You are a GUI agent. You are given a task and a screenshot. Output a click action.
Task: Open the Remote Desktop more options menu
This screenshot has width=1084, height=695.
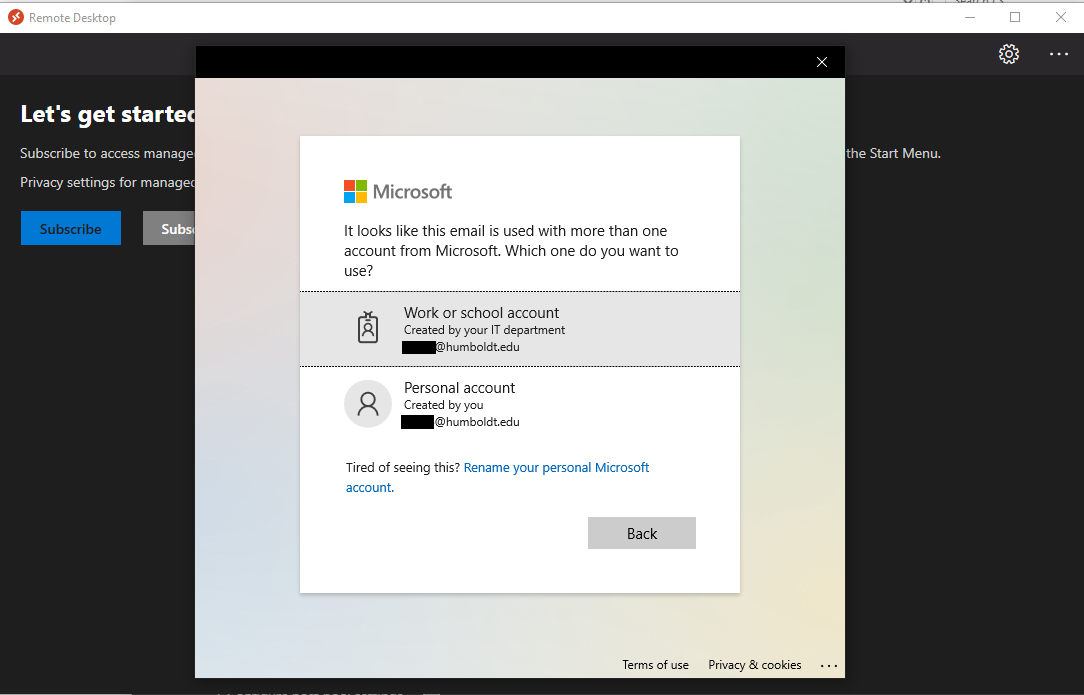(x=1058, y=54)
